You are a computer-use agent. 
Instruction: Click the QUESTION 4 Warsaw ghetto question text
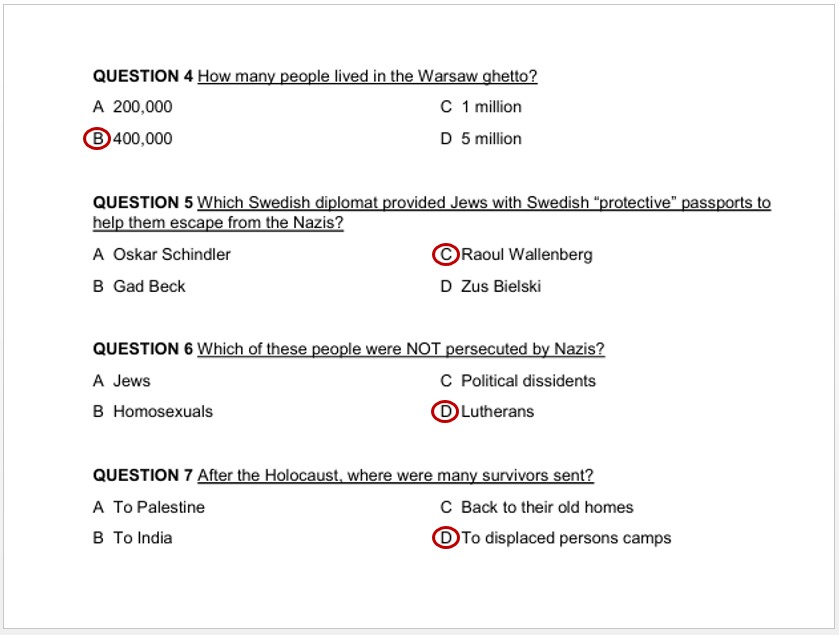367,76
